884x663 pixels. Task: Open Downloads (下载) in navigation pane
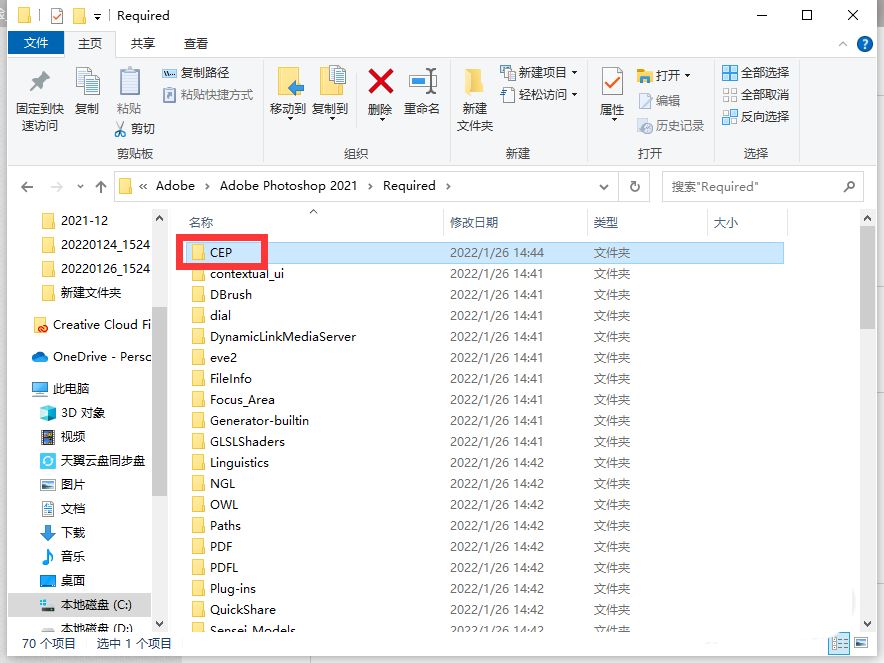(x=63, y=533)
